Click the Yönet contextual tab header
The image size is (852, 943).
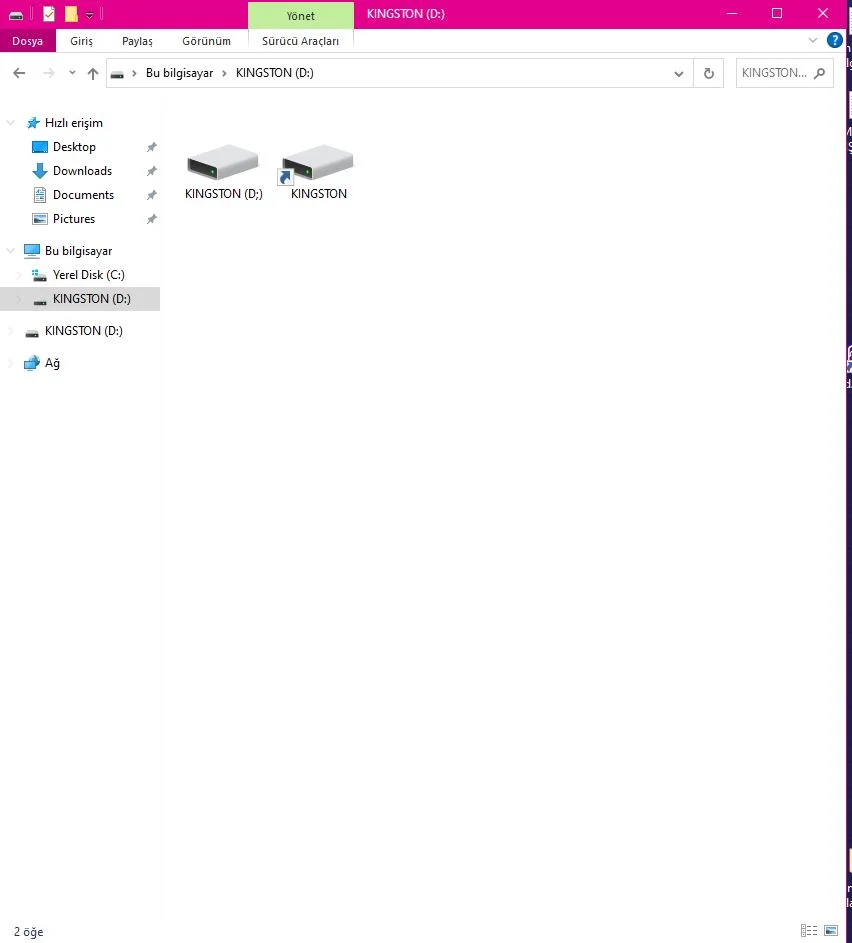point(301,16)
